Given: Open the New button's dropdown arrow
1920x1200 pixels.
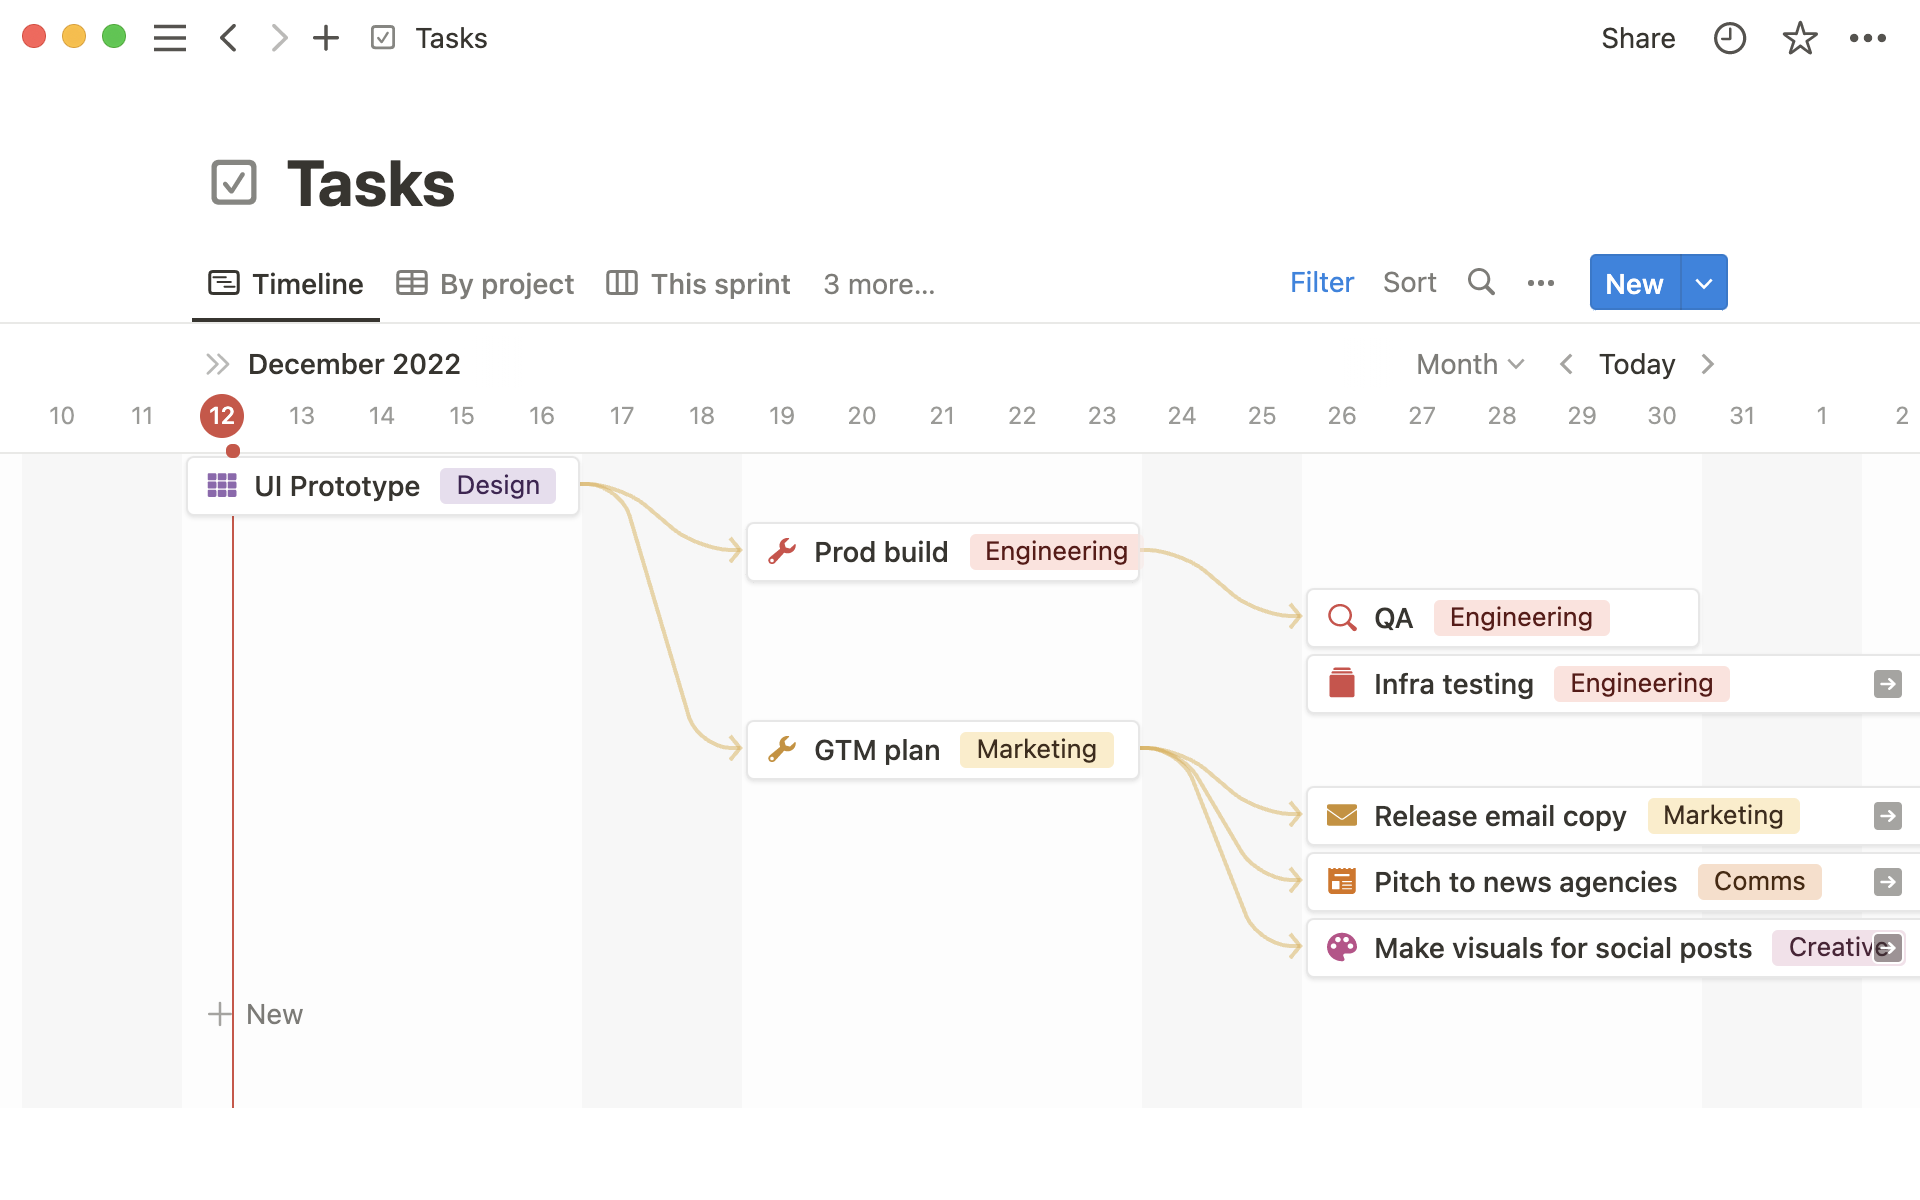Looking at the screenshot, I should pyautogui.click(x=1703, y=283).
